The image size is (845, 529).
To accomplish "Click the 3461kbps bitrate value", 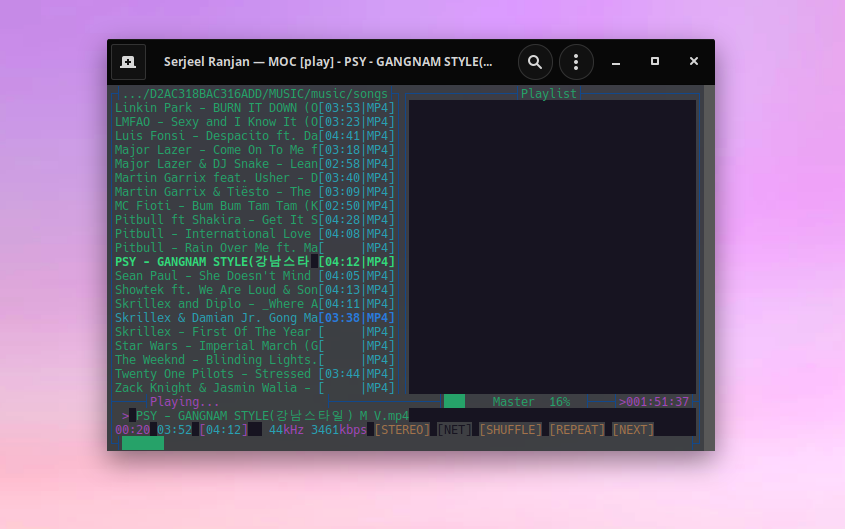I will 339,430.
